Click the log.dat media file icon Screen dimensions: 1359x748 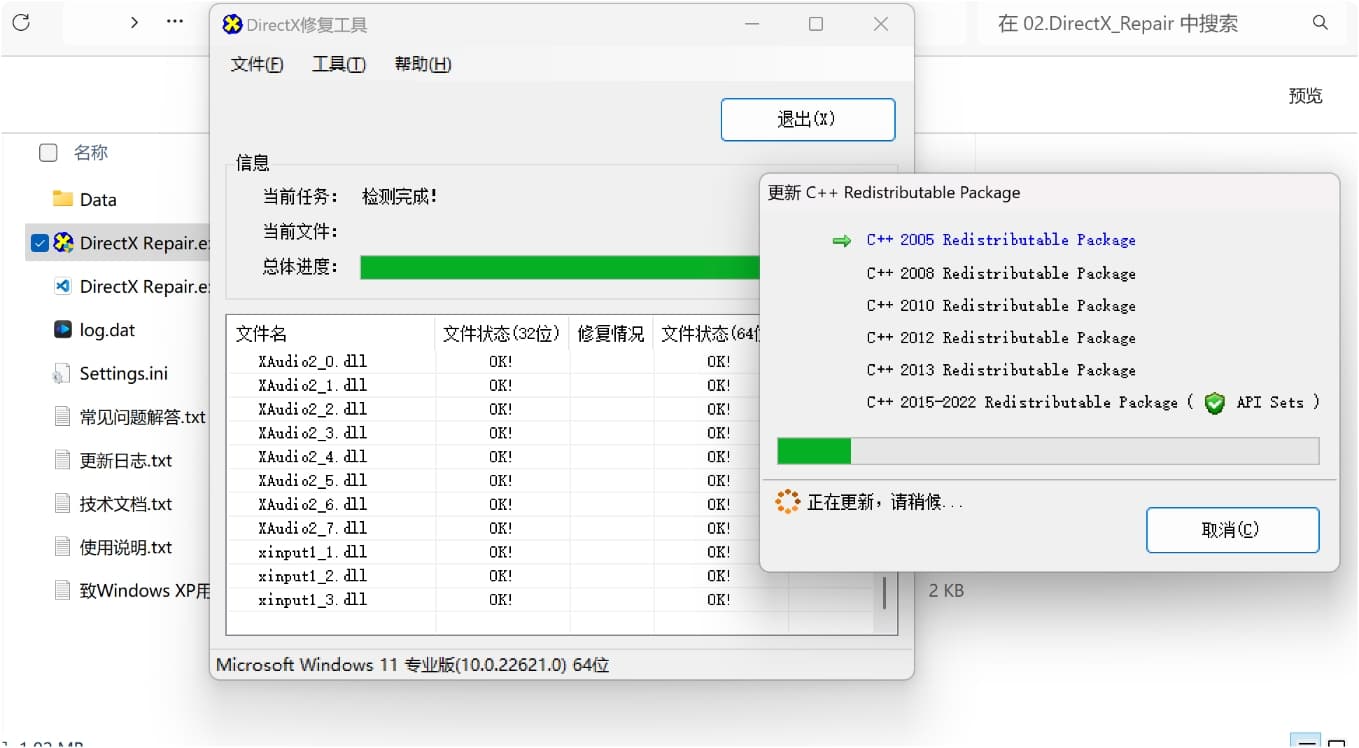point(61,329)
